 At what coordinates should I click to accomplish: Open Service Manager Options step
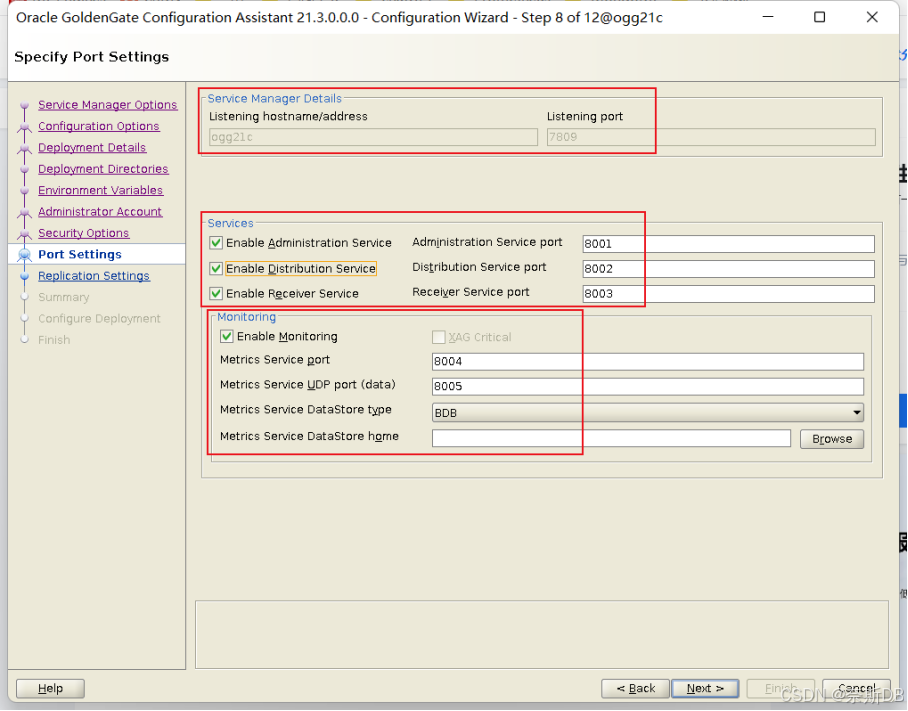108,105
